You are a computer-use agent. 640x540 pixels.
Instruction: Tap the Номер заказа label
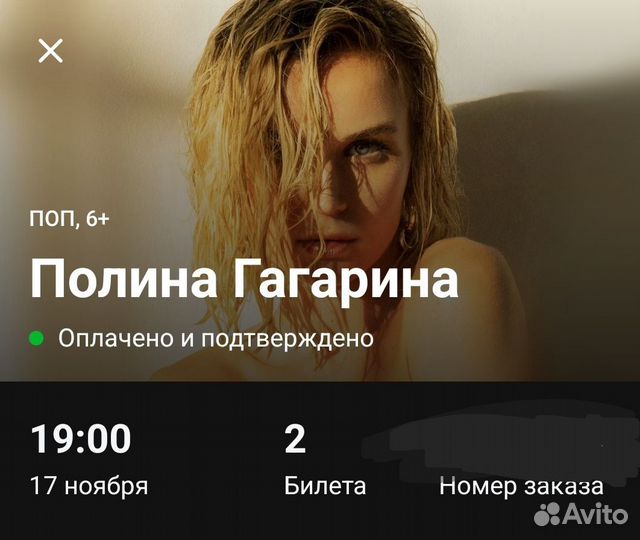(521, 487)
